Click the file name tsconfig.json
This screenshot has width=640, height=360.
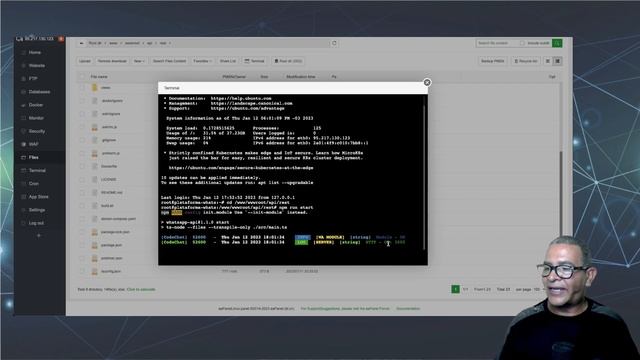click(111, 271)
